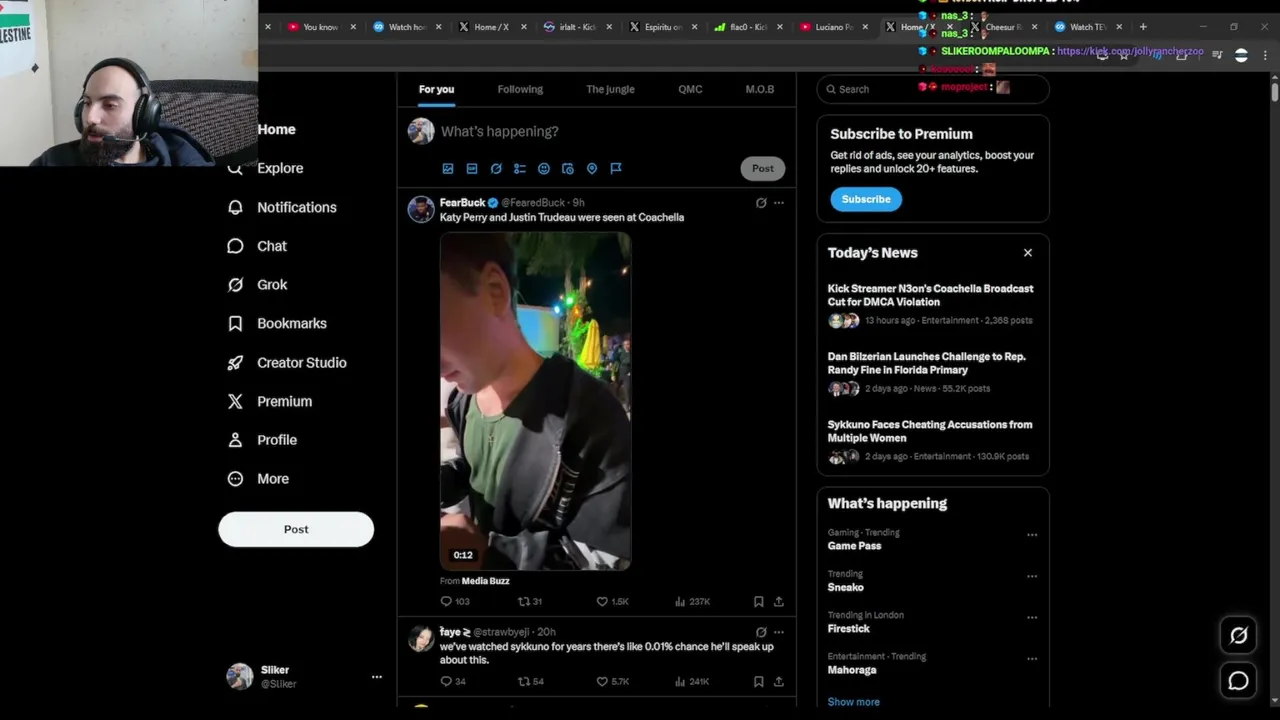This screenshot has width=1280, height=720.
Task: Switch to the For you tab
Action: click(x=436, y=89)
